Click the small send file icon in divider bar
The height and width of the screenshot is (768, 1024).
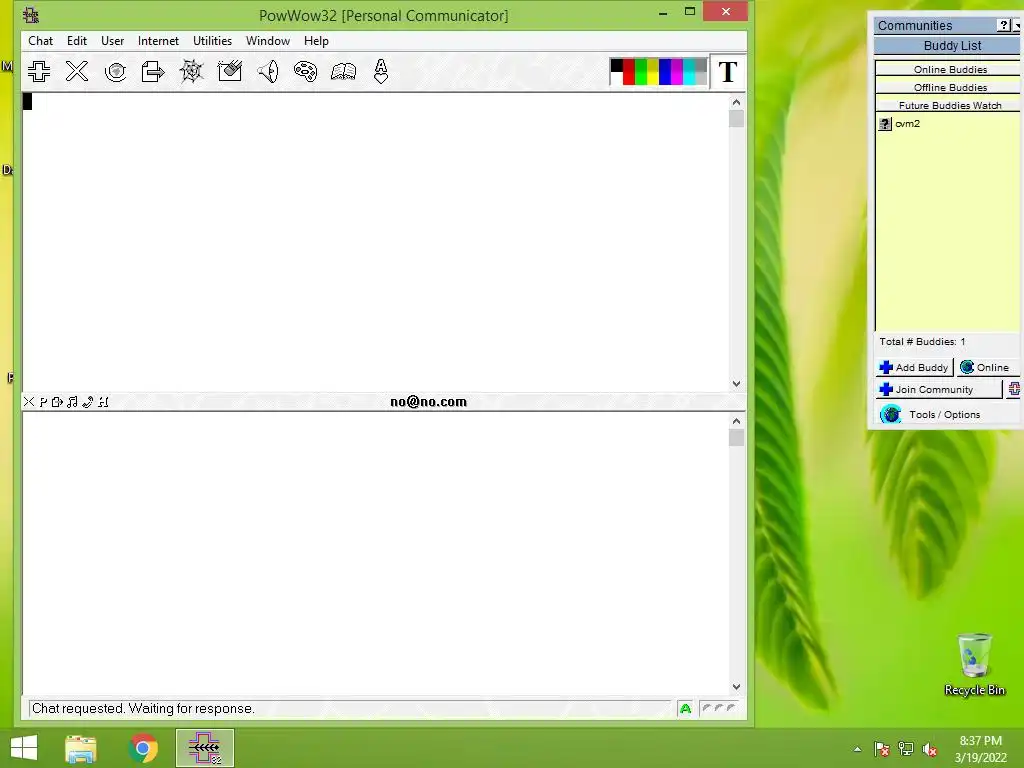point(57,402)
